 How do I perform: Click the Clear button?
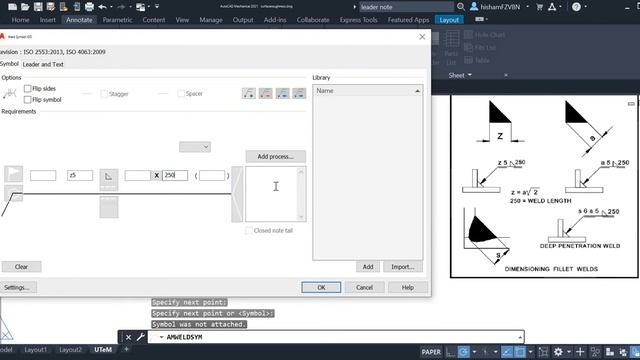tap(21, 267)
